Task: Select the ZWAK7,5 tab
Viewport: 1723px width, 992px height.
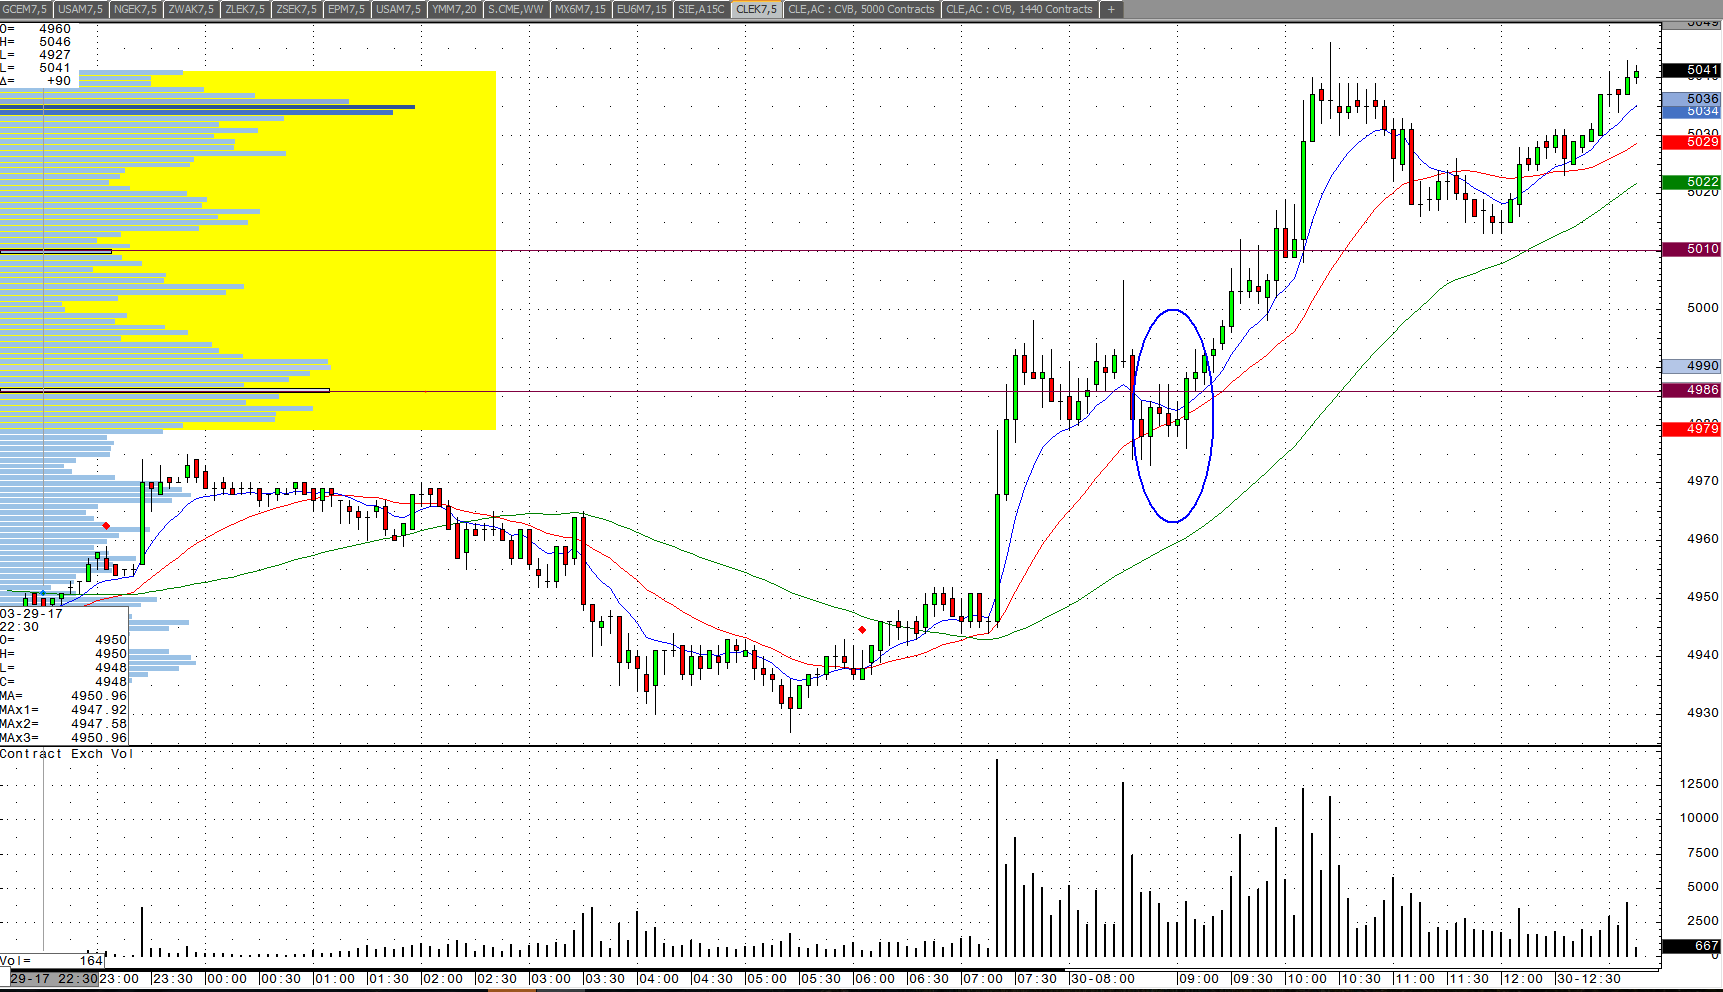Action: (191, 9)
